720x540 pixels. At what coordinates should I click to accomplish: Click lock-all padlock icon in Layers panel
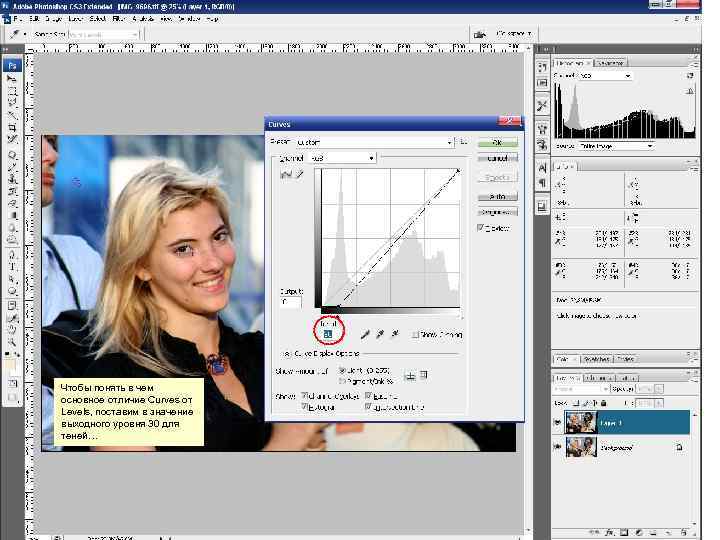(603, 403)
